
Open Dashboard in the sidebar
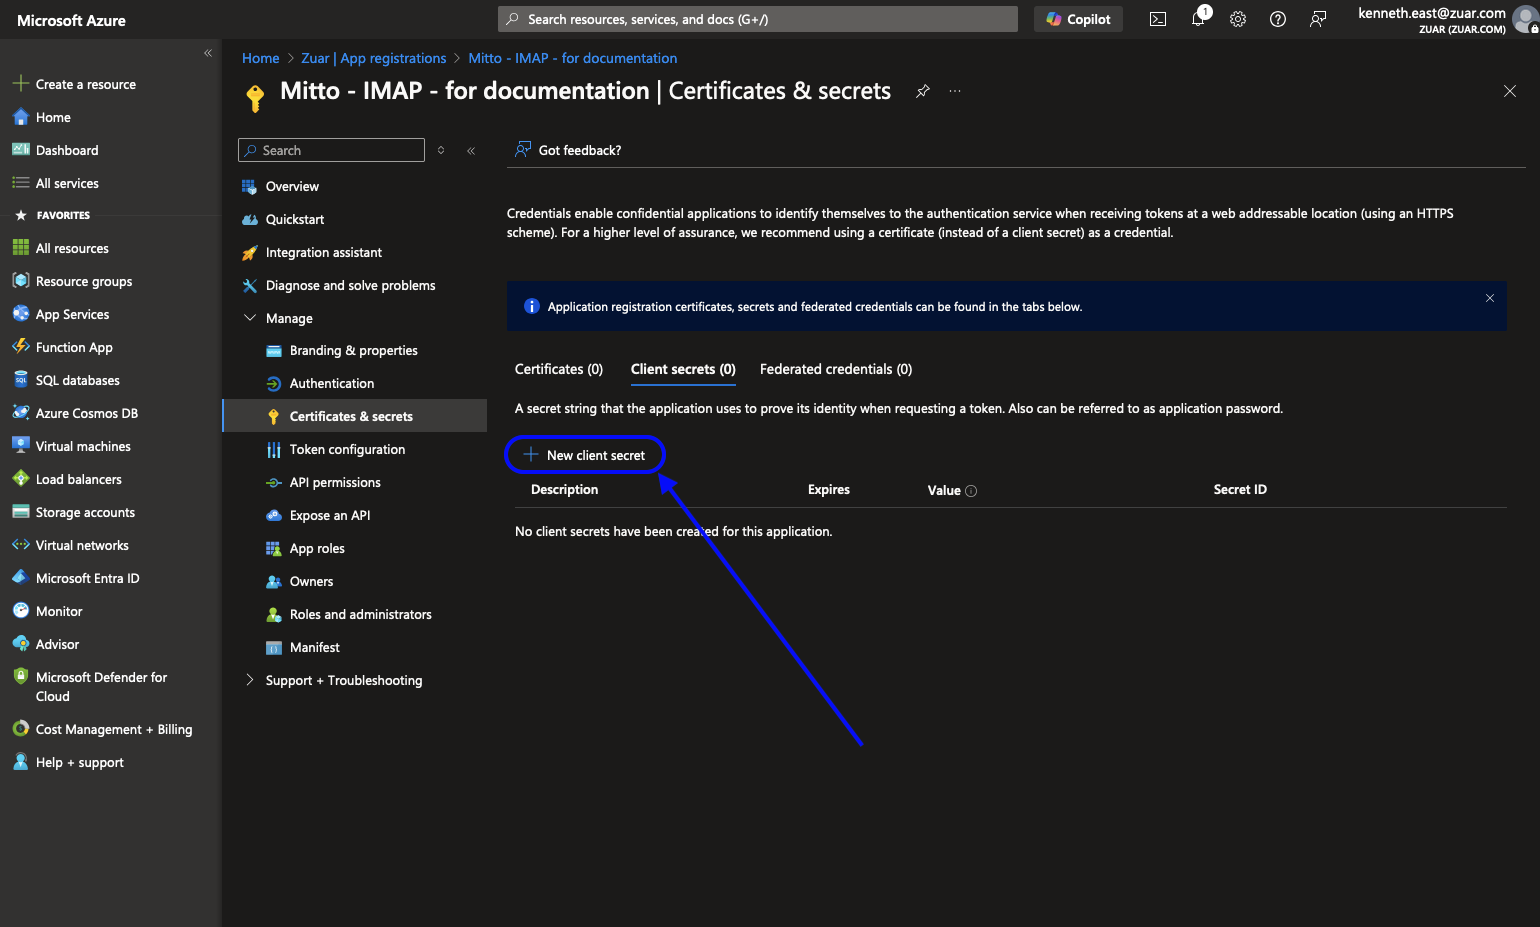(56, 150)
